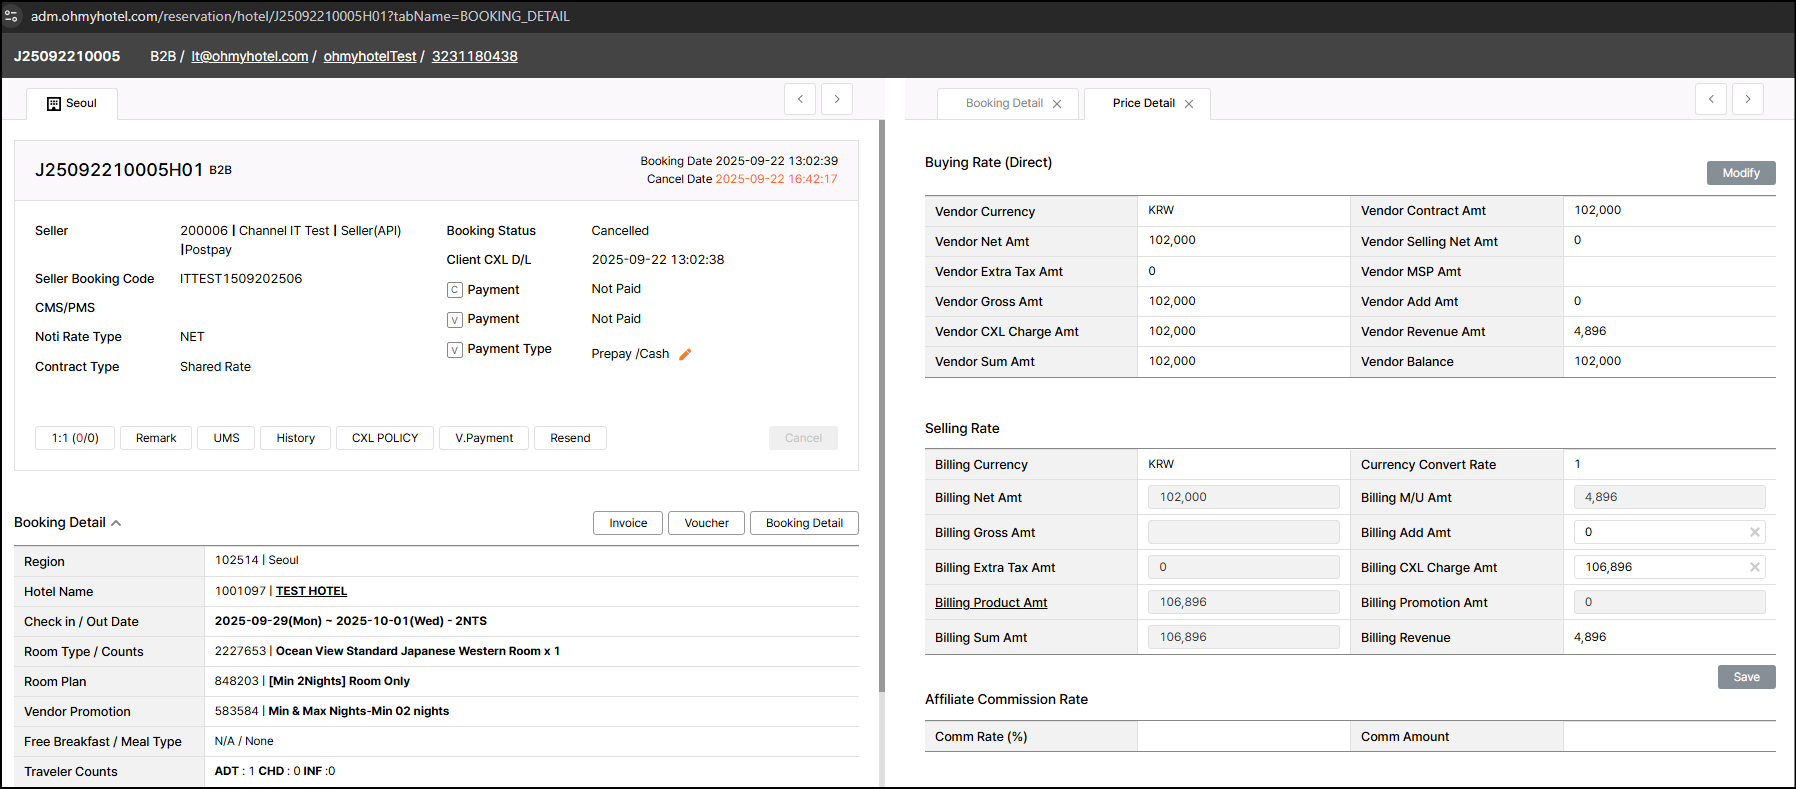Toggle the C box next to Payment
Screen dimensions: 1796x789
point(455,290)
